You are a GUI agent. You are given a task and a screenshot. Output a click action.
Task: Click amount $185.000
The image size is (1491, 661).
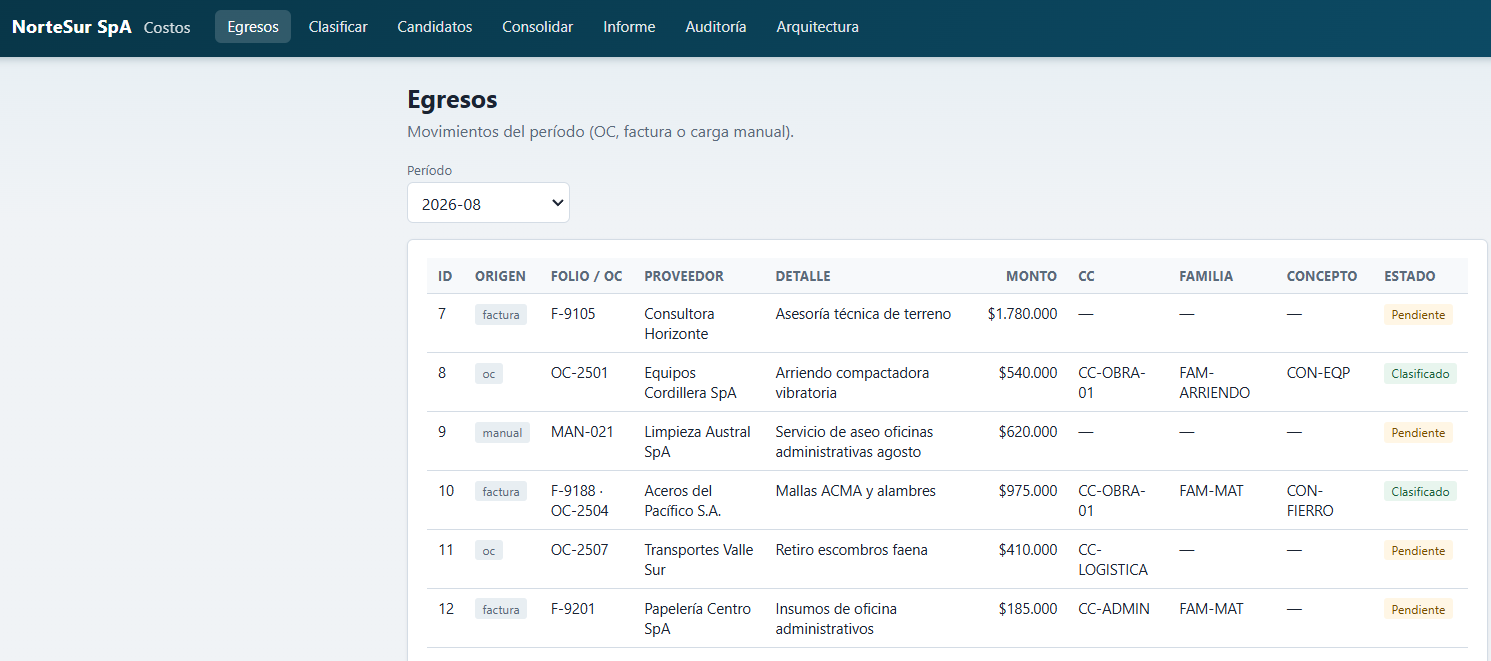pyautogui.click(x=1028, y=609)
